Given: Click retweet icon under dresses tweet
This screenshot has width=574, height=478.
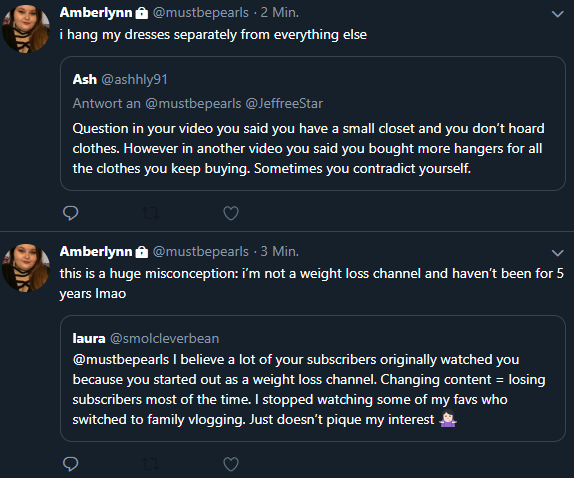Looking at the screenshot, I should coord(150,213).
